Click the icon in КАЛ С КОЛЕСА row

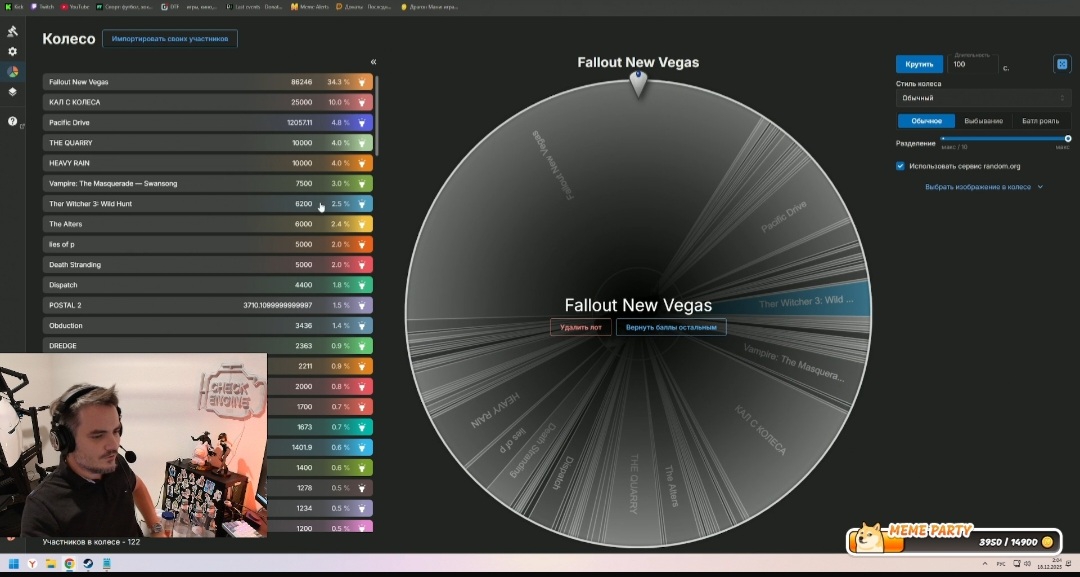pyautogui.click(x=362, y=102)
